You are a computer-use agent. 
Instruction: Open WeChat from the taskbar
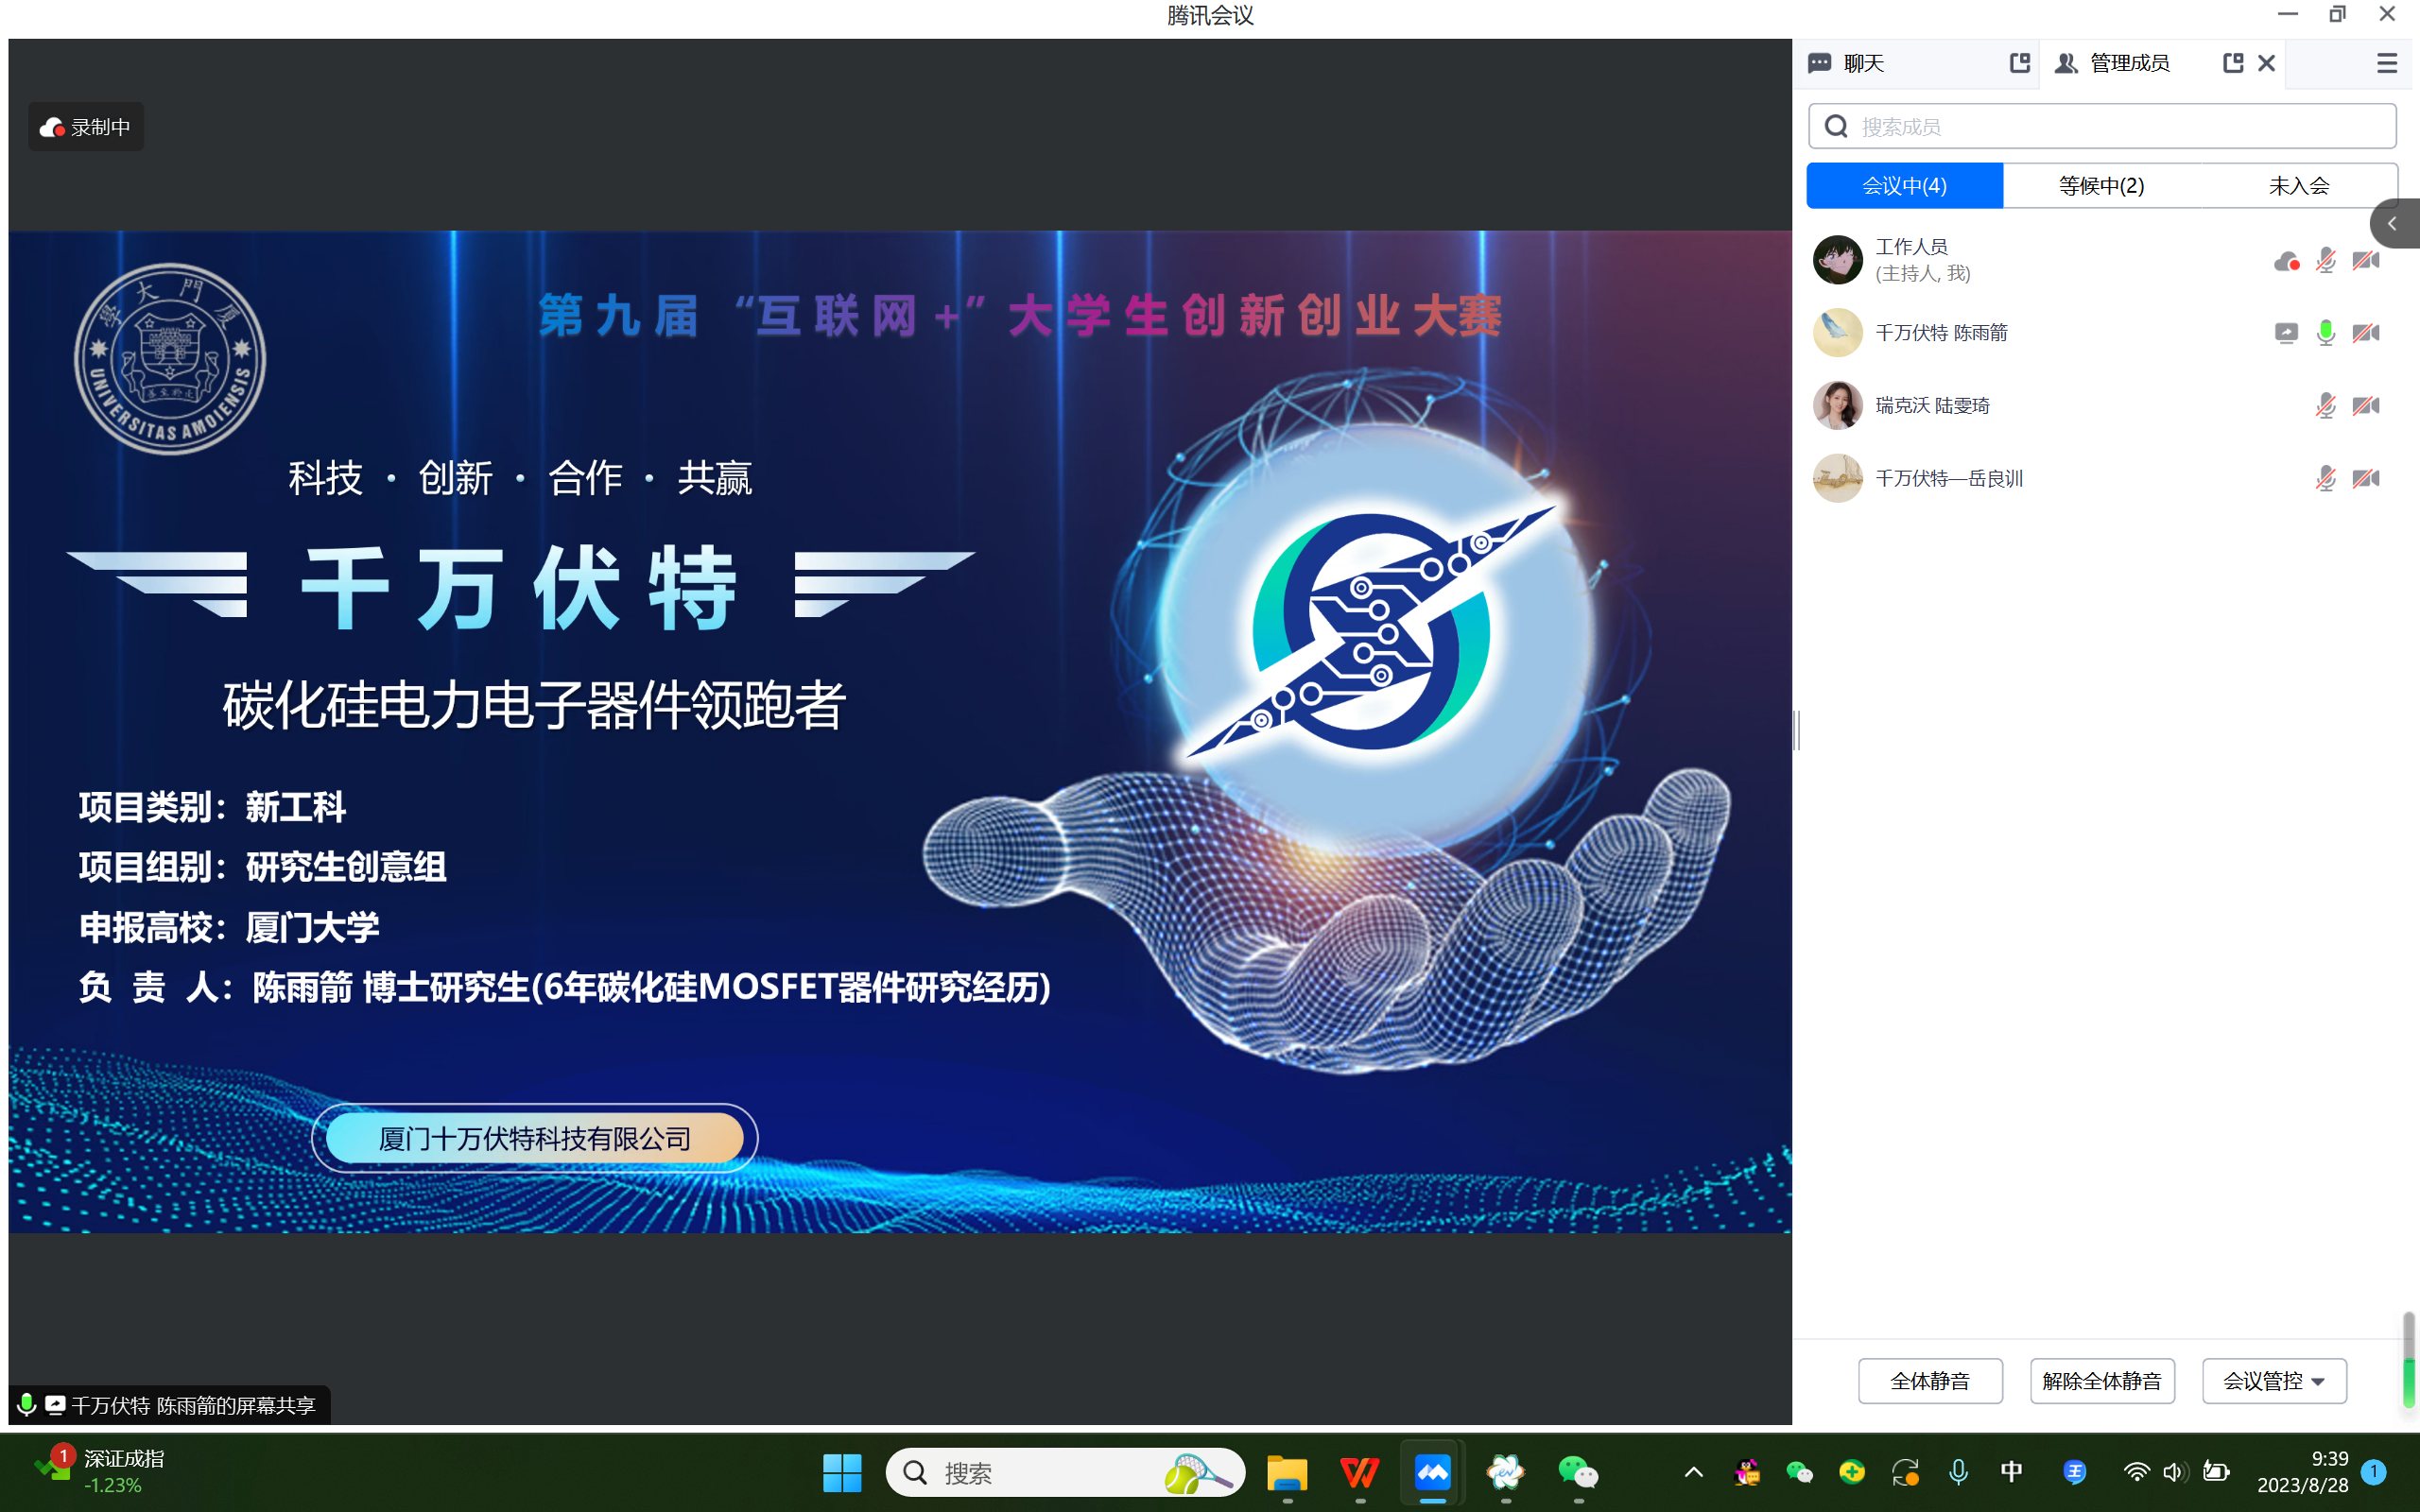click(x=1579, y=1473)
